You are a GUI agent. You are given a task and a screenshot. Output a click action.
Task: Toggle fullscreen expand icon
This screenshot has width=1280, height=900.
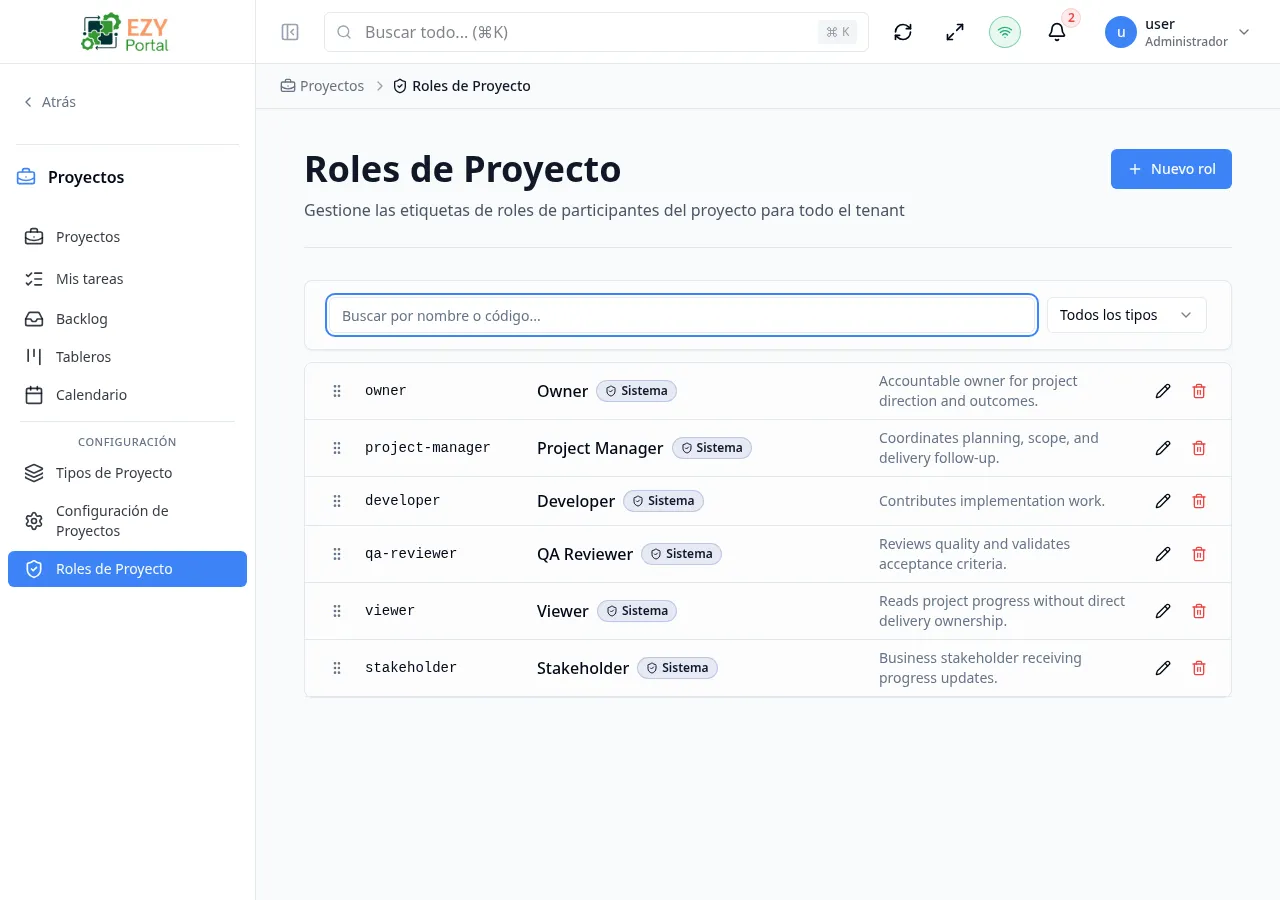click(955, 32)
